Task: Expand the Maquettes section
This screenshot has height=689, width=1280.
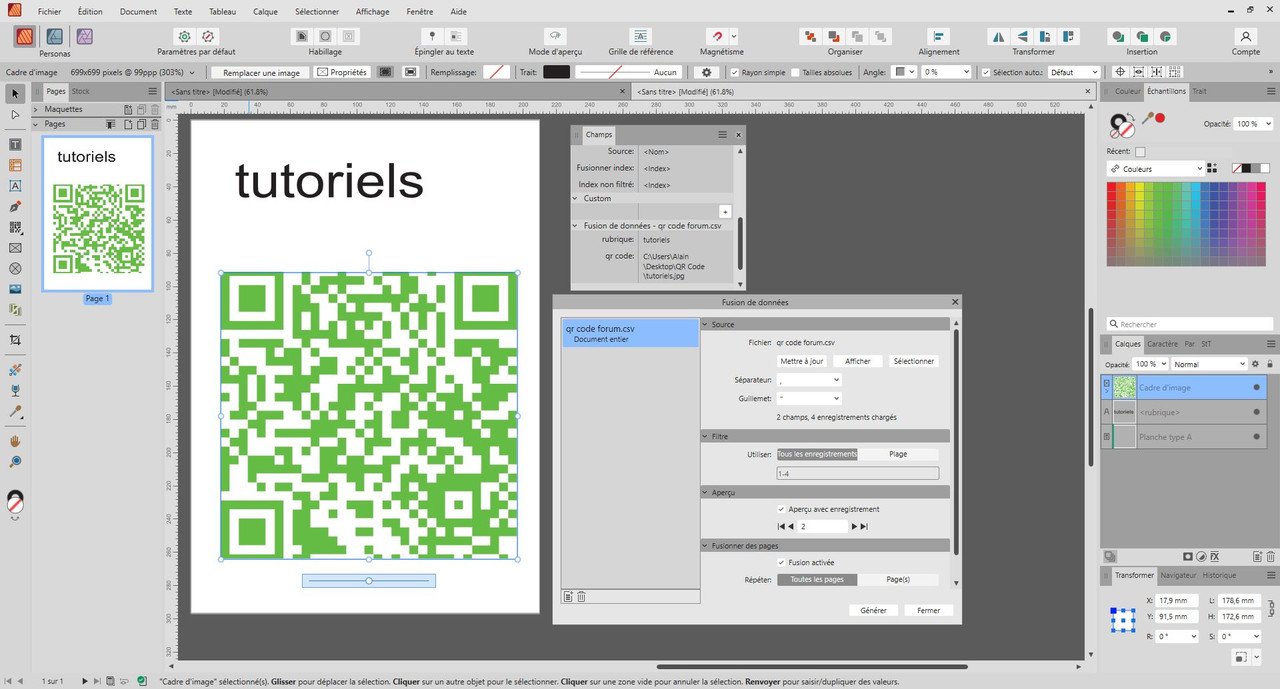Action: click(x=37, y=109)
